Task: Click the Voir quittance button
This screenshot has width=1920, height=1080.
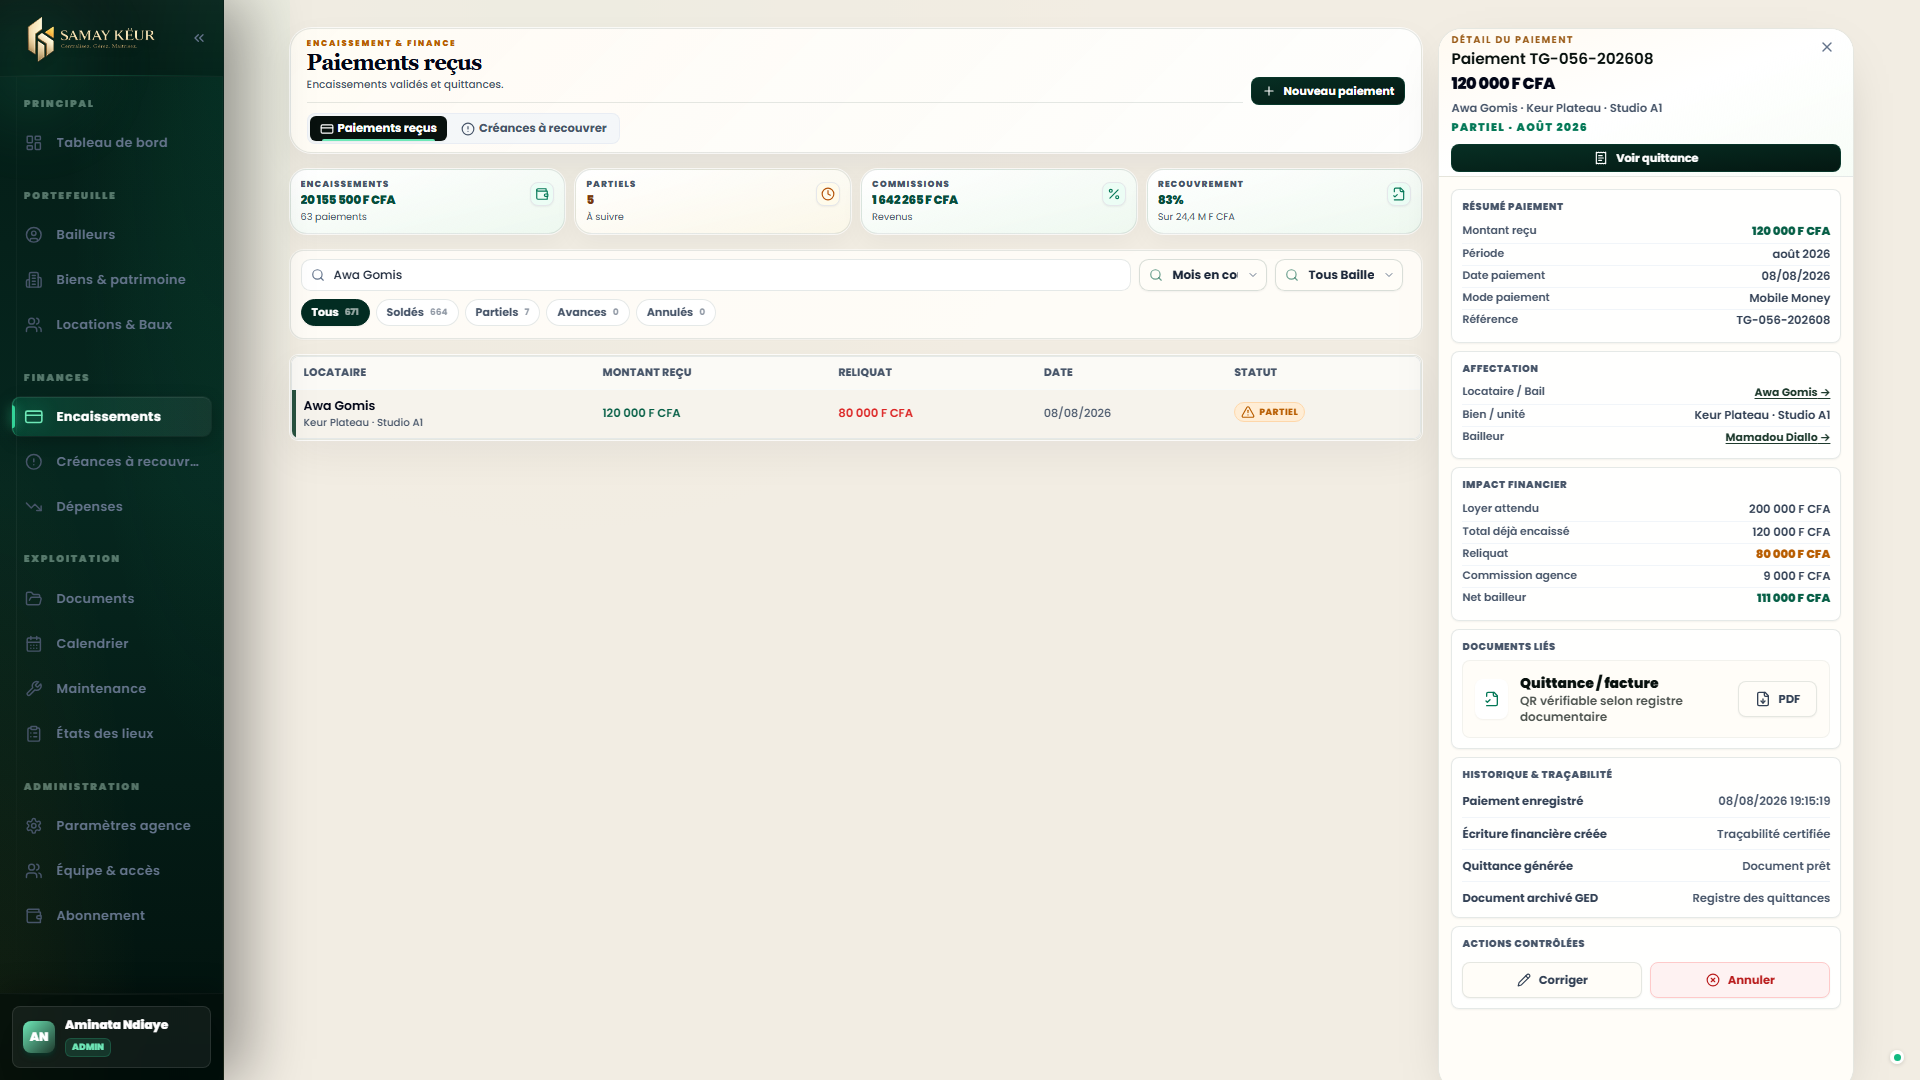Action: click(x=1645, y=158)
